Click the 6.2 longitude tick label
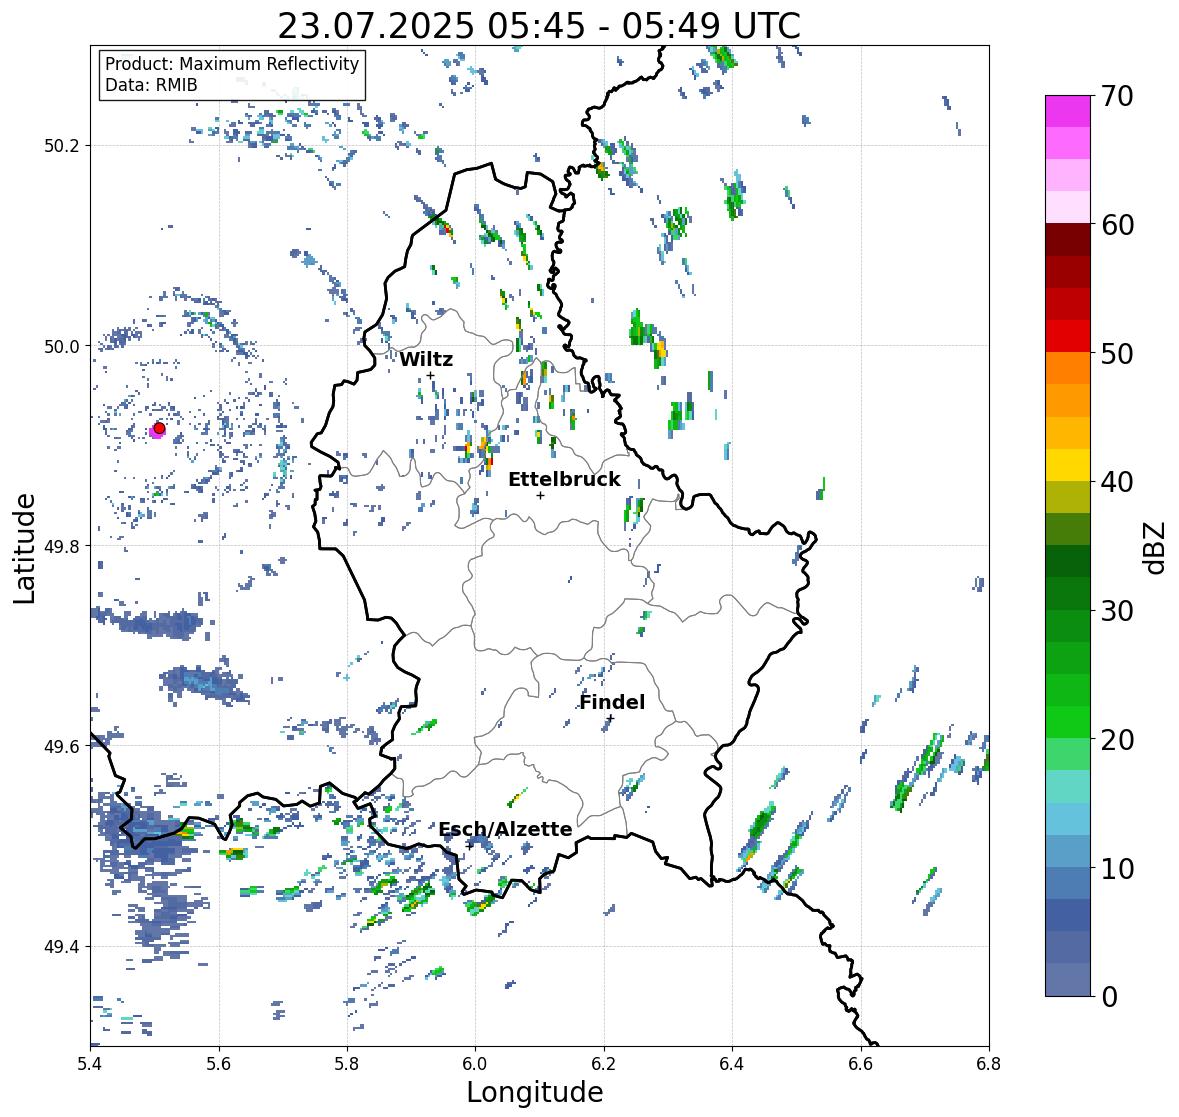This screenshot has height=1117, width=1179. [x=604, y=1064]
